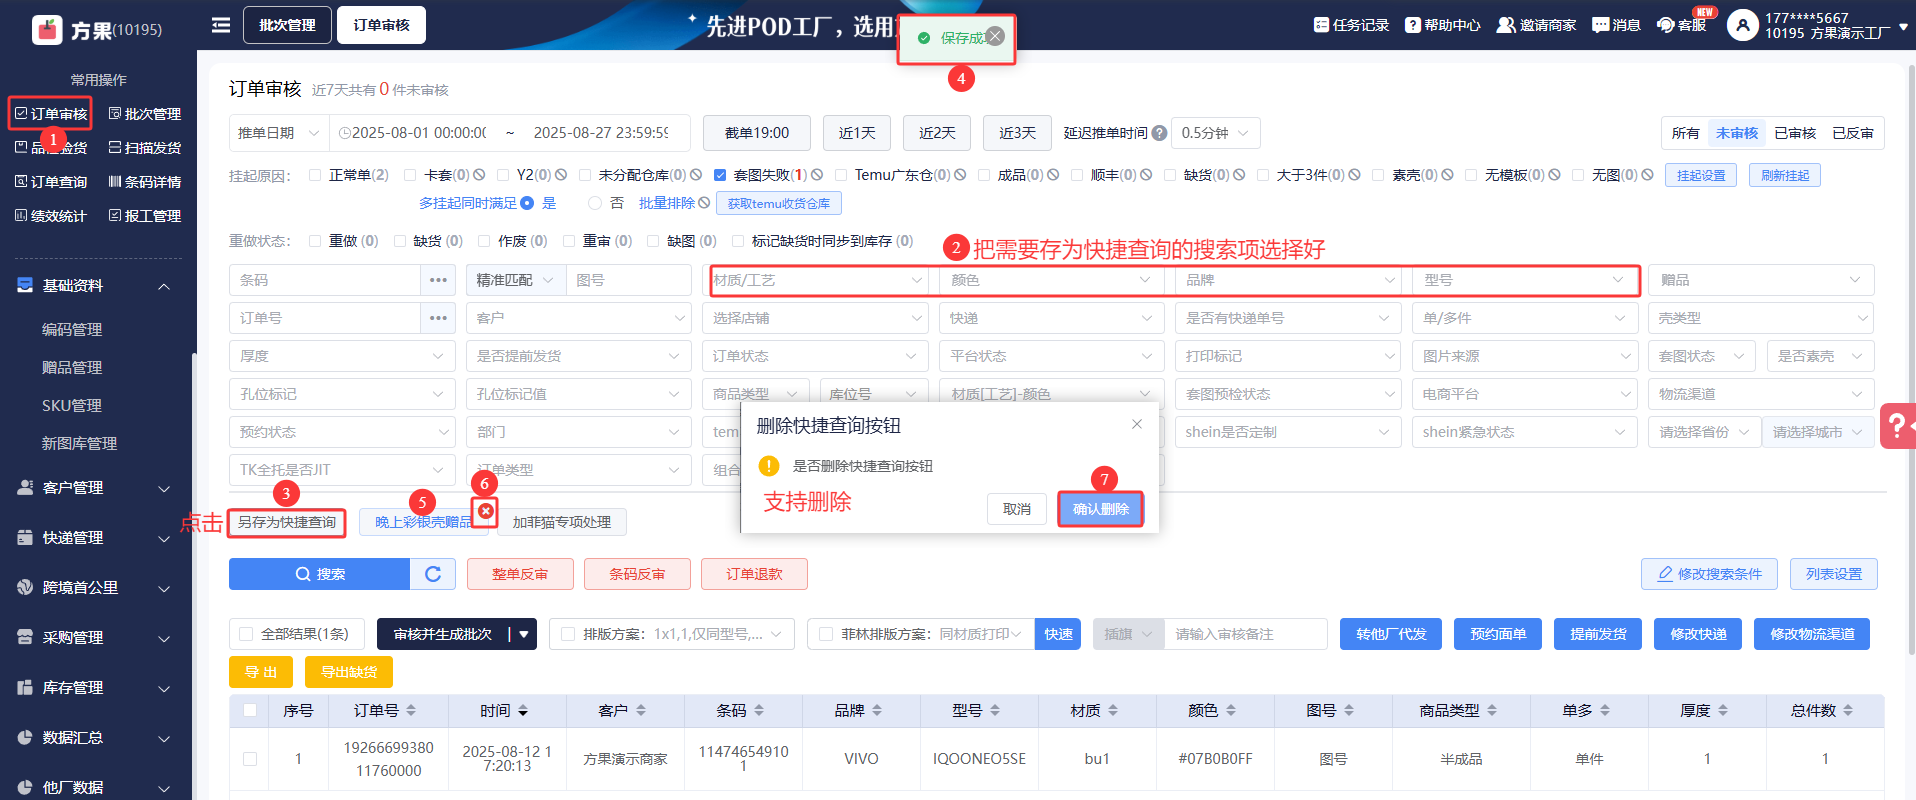Toggle the 套图失败 checkbox
This screenshot has height=800, width=1916.
click(x=720, y=175)
